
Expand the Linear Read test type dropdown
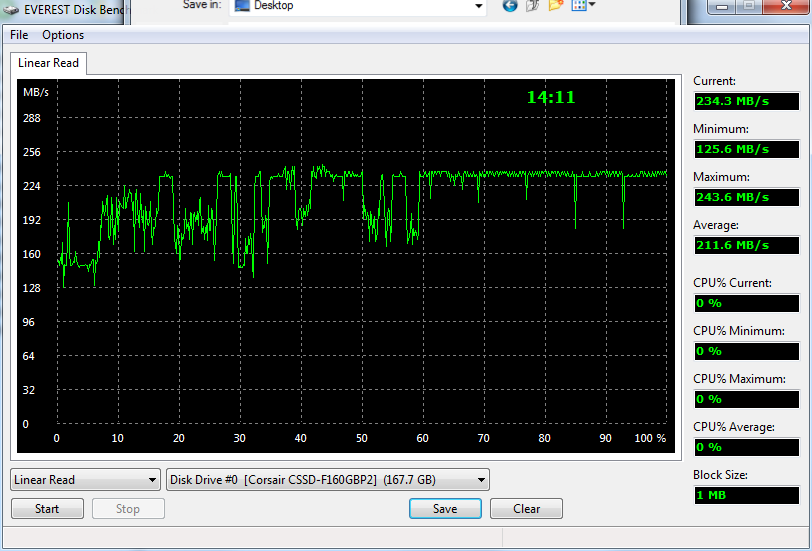click(x=85, y=480)
